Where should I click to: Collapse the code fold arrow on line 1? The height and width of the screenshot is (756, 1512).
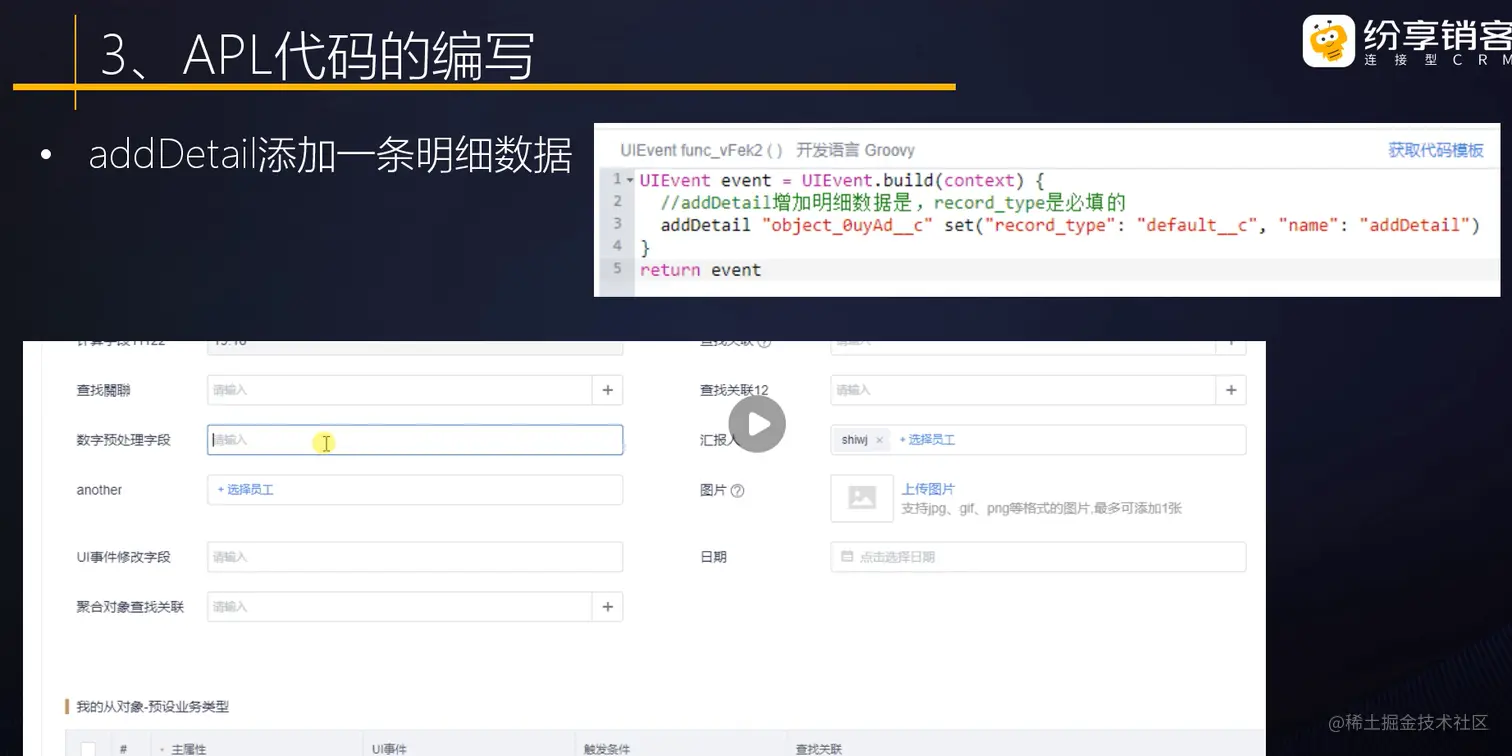pyautogui.click(x=630, y=180)
